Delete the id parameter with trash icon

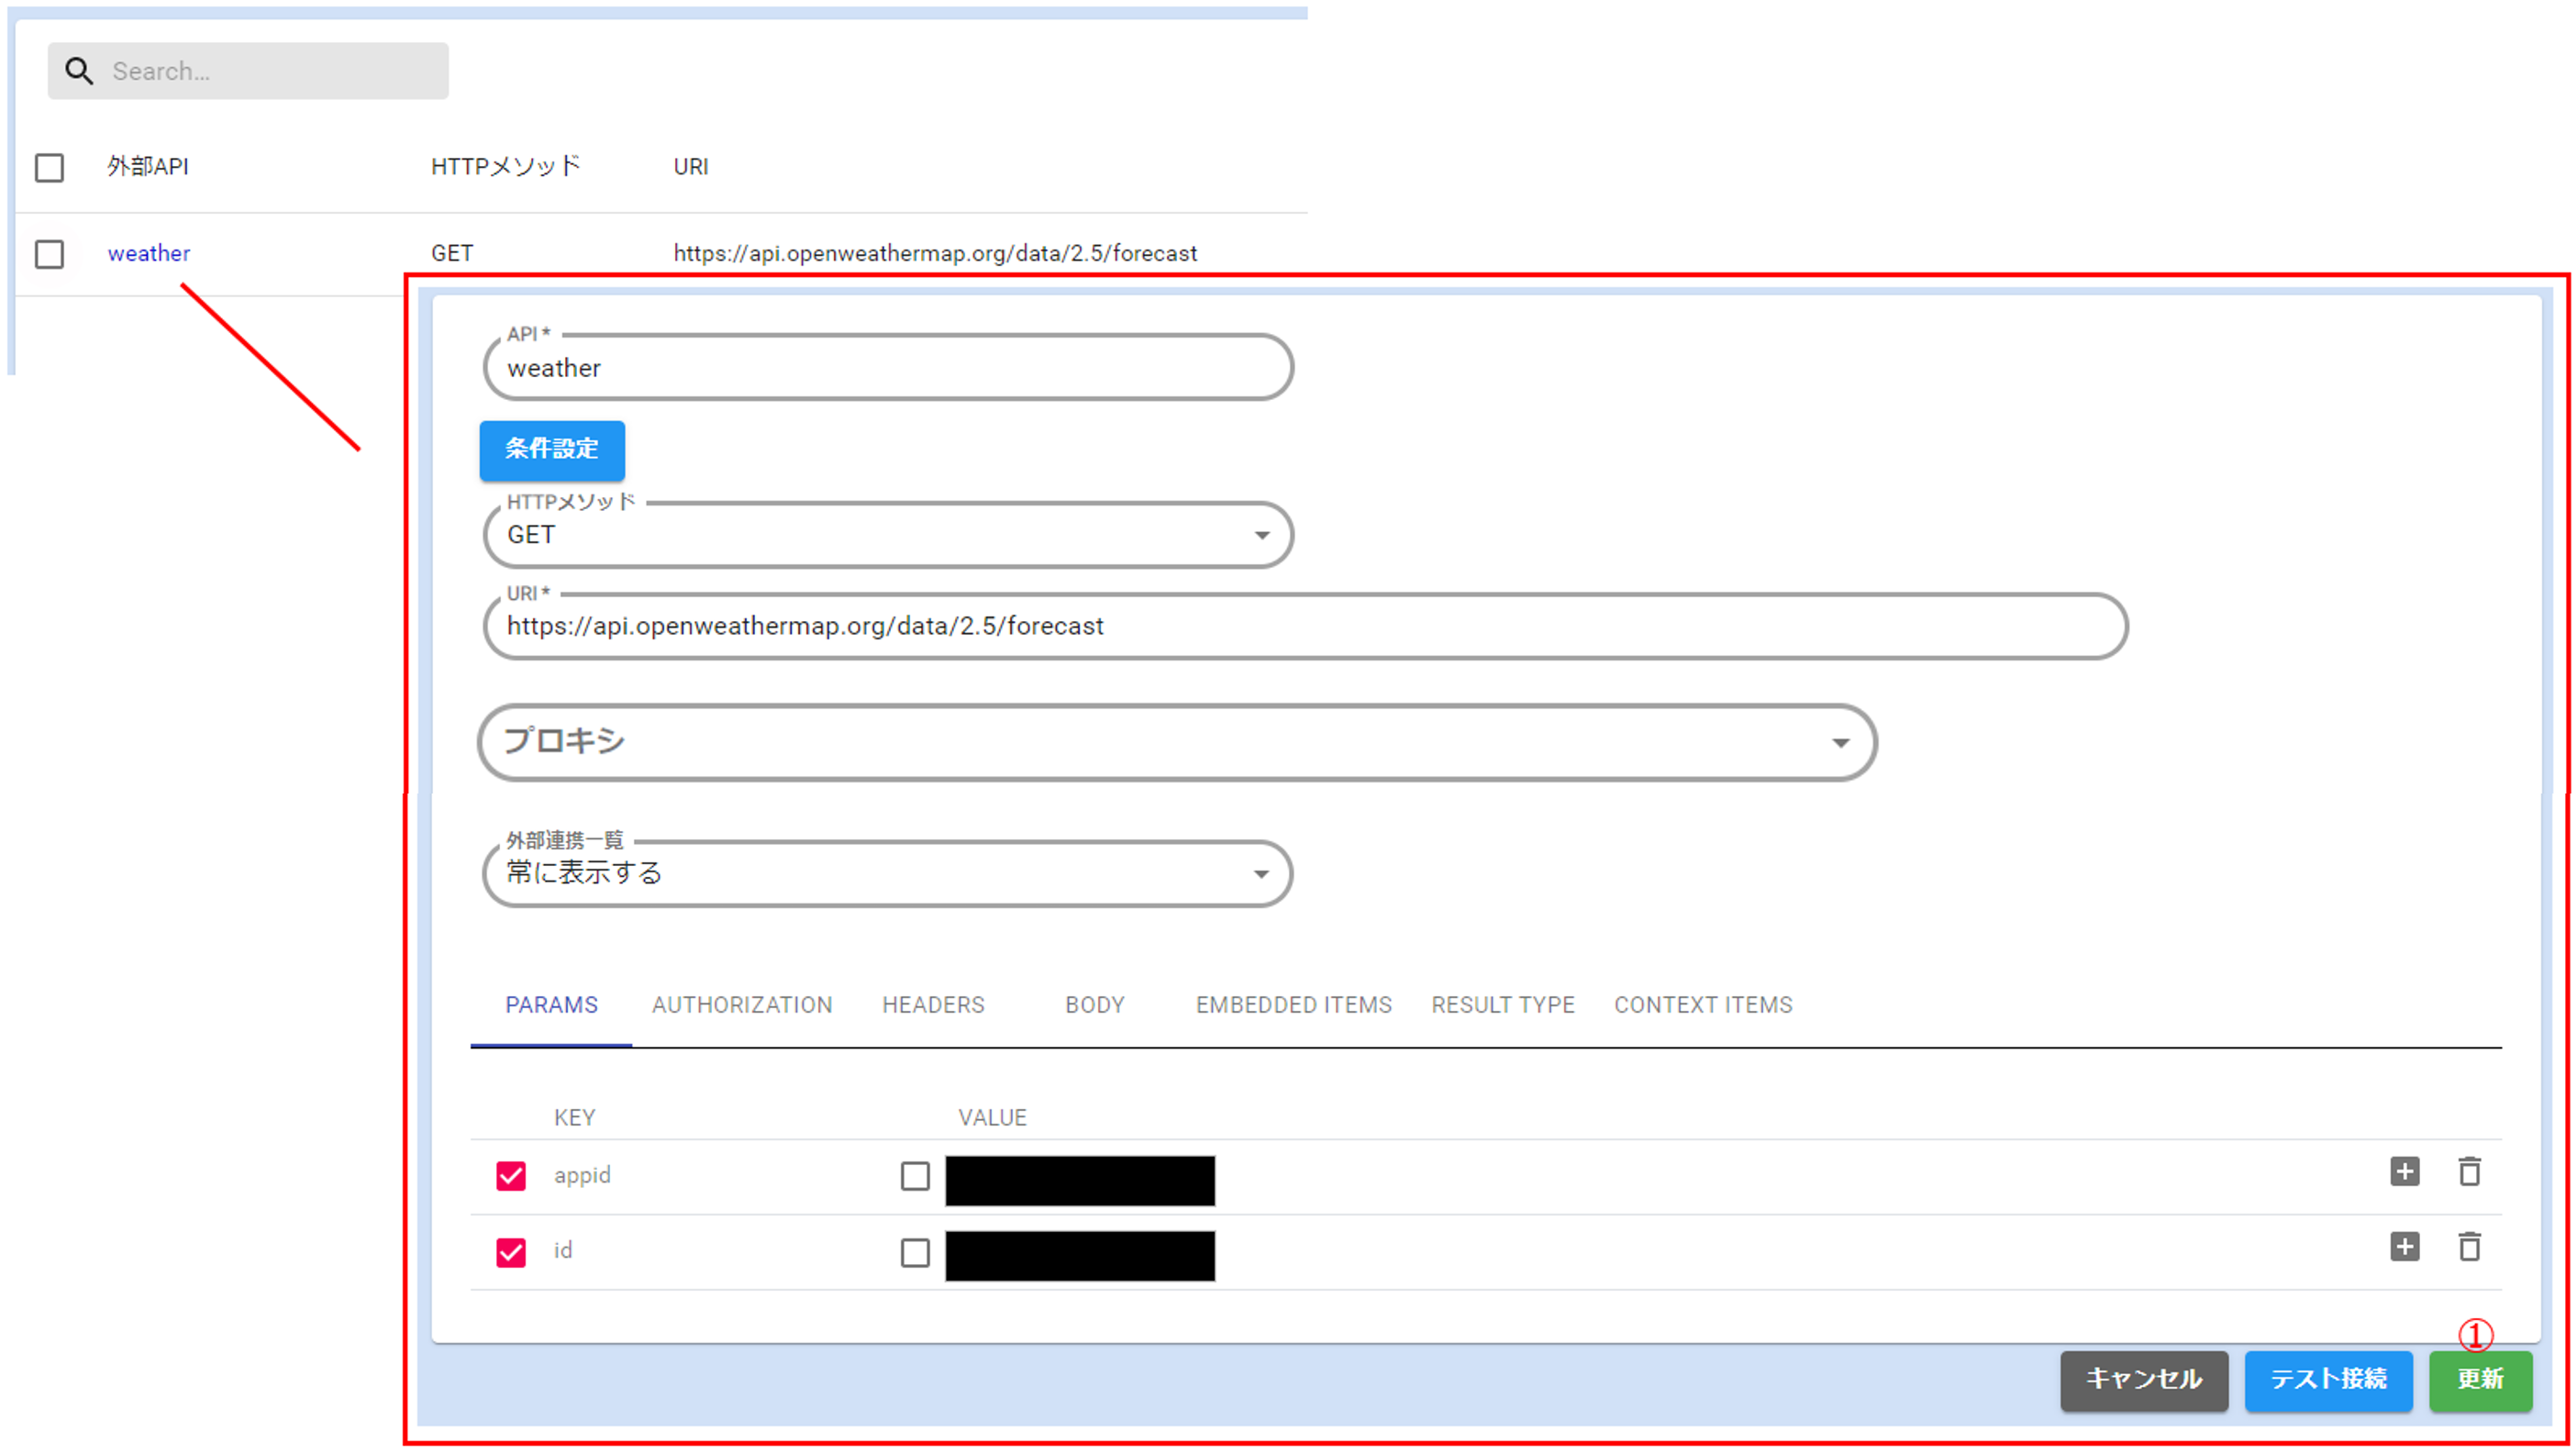click(x=2469, y=1246)
